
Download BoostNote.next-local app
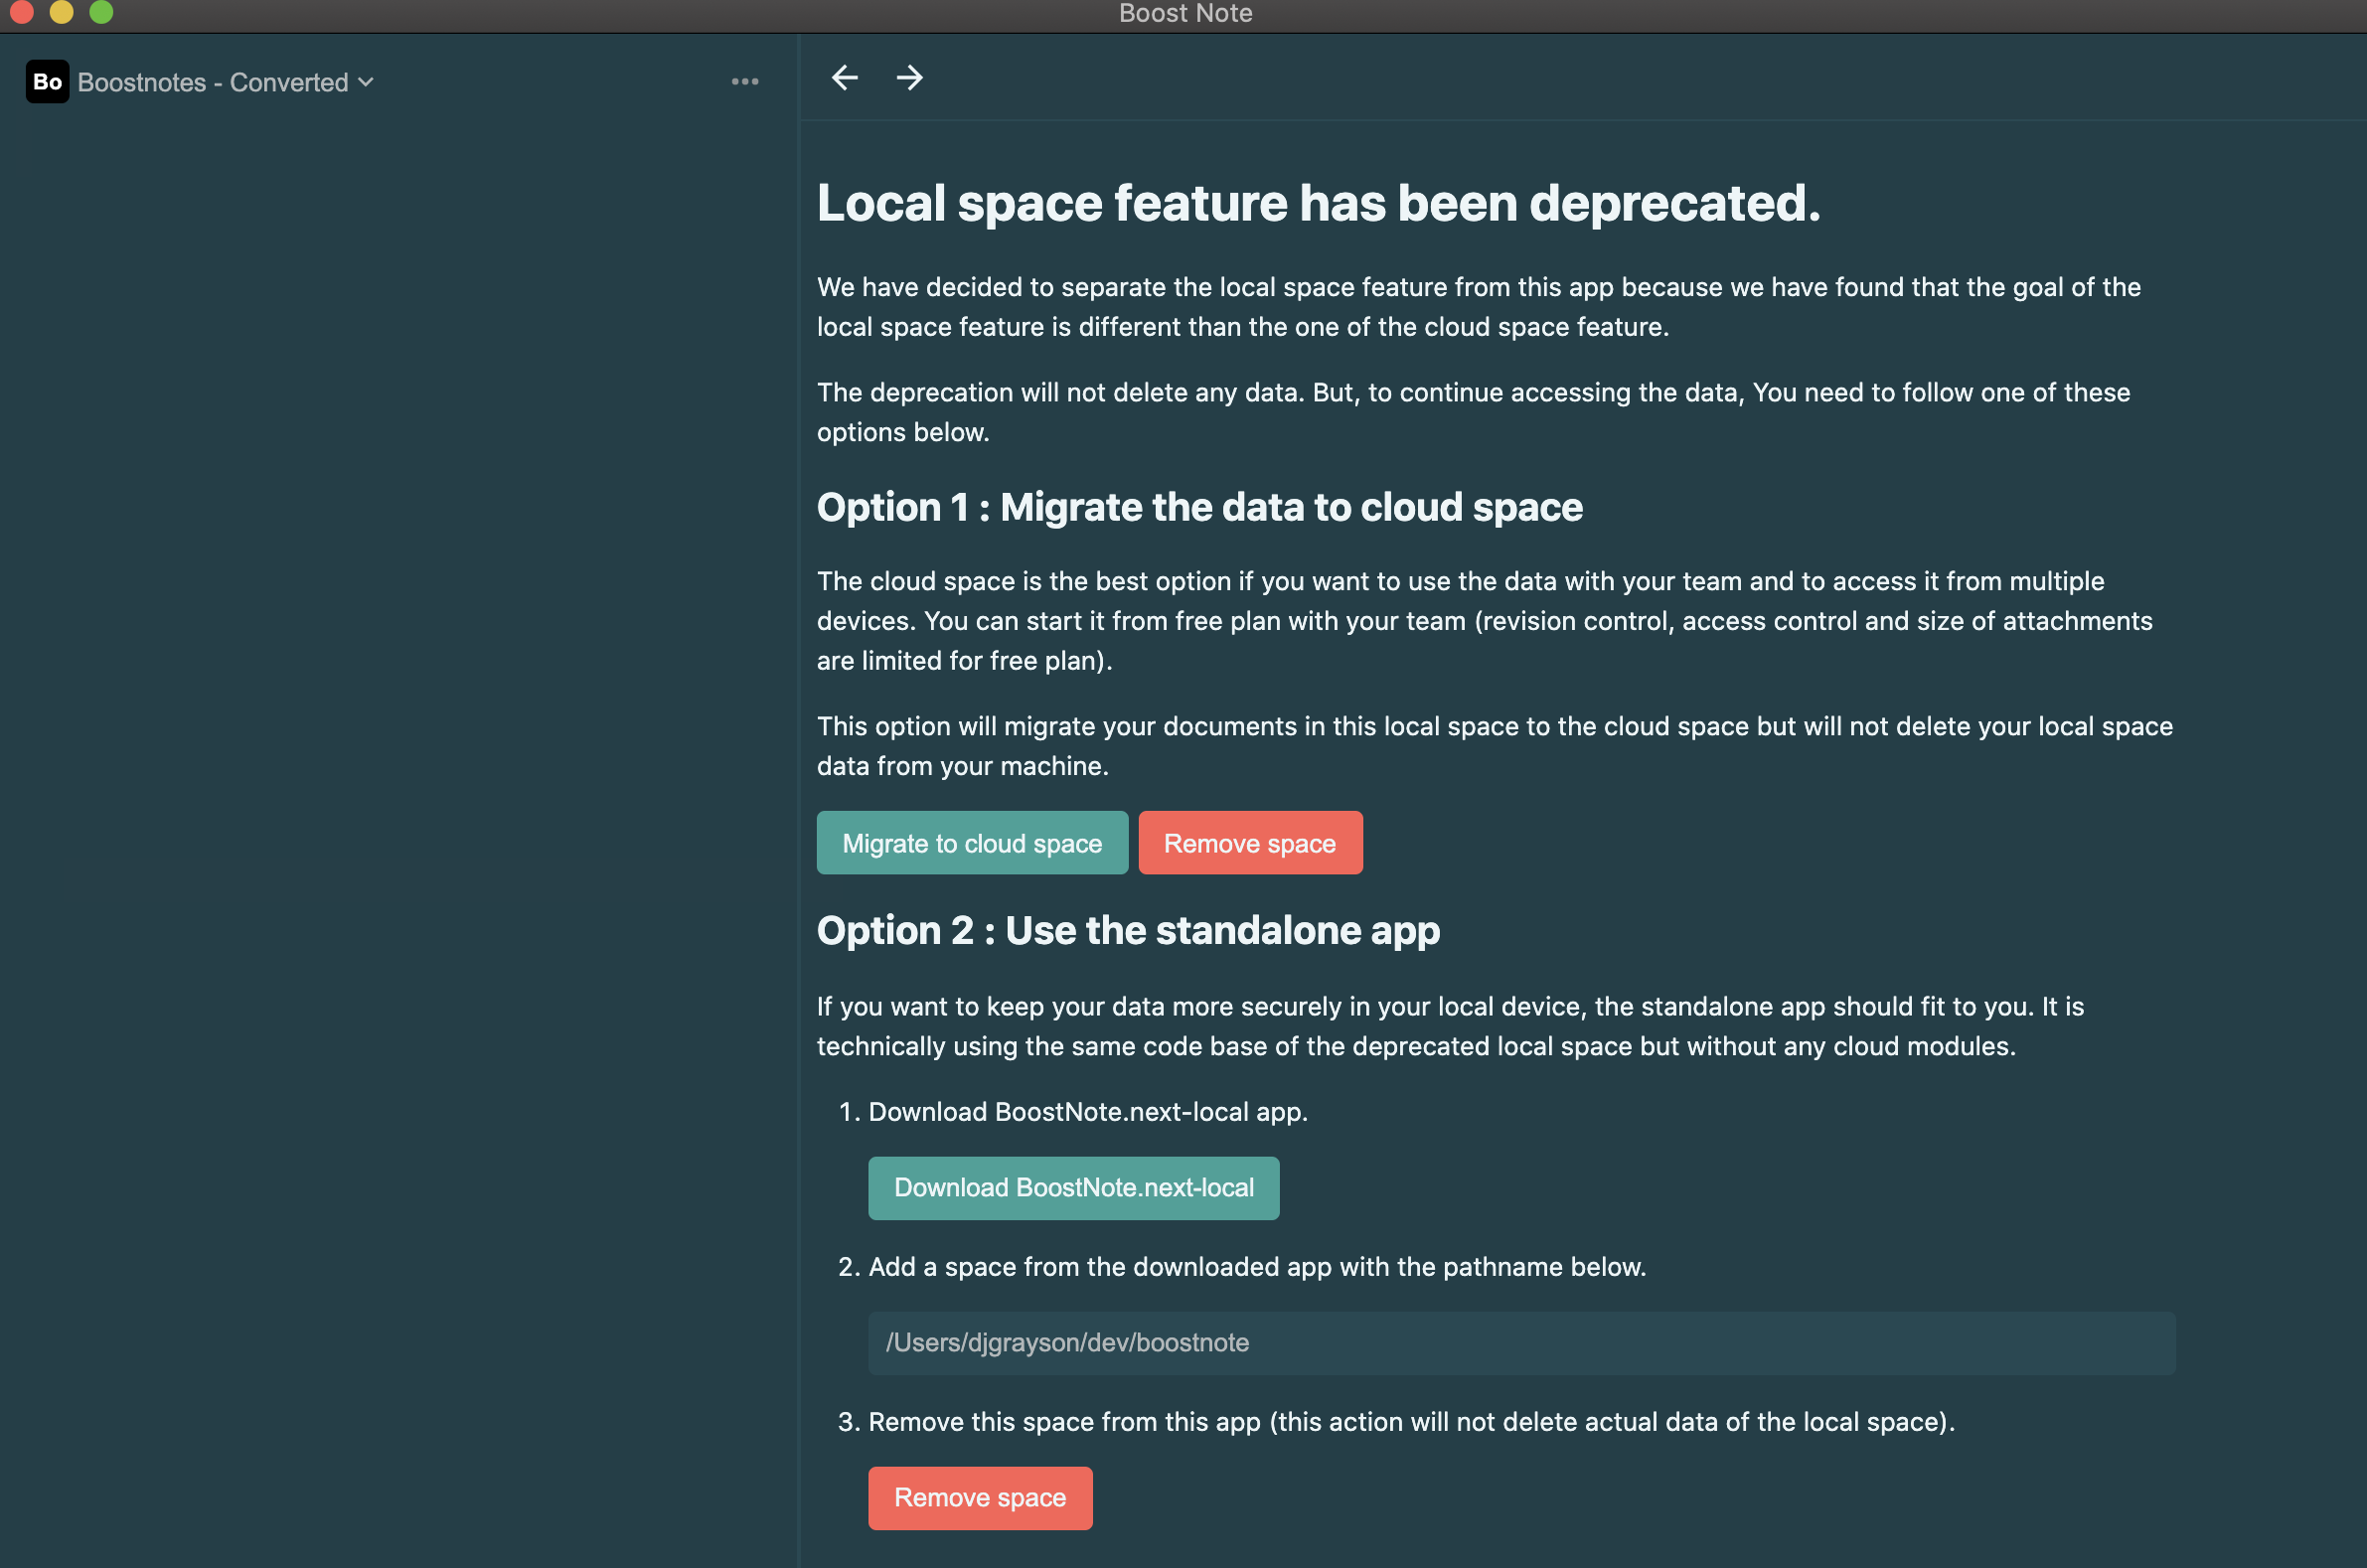click(x=1073, y=1188)
